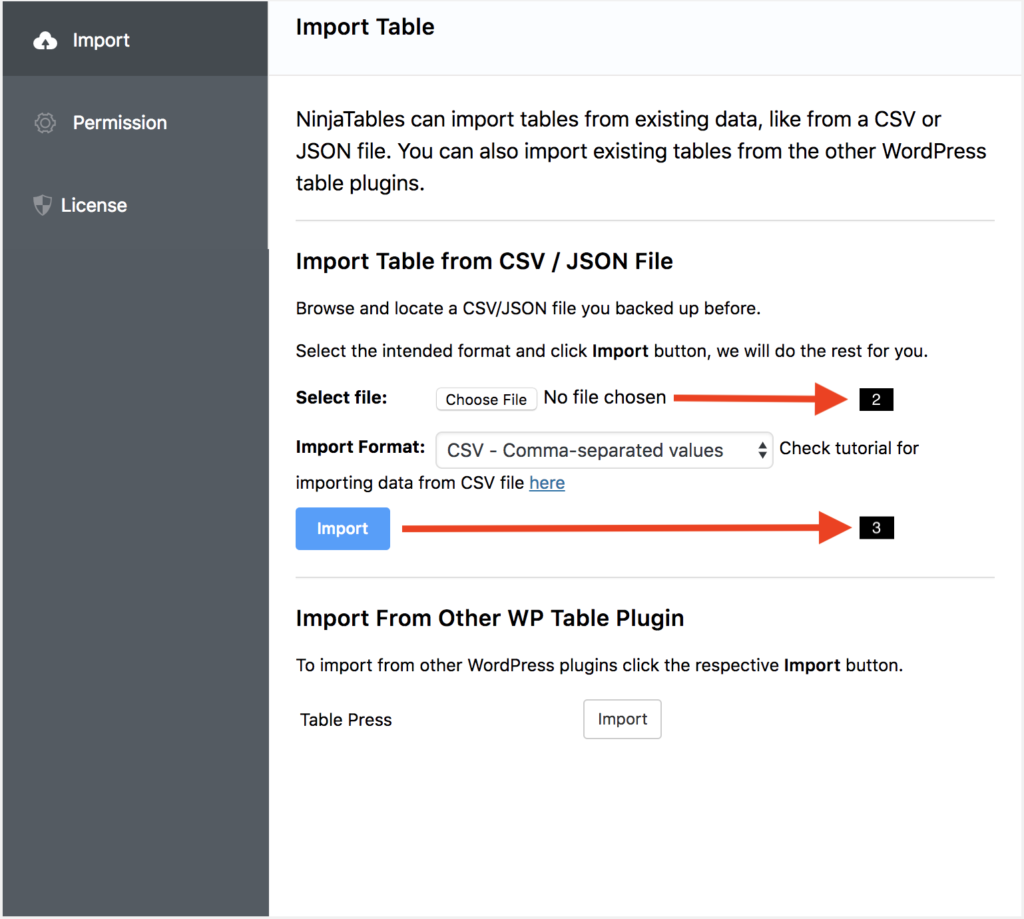Open the Import sidebar menu item
Screen dimensions: 1024x919
pyautogui.click(x=135, y=39)
